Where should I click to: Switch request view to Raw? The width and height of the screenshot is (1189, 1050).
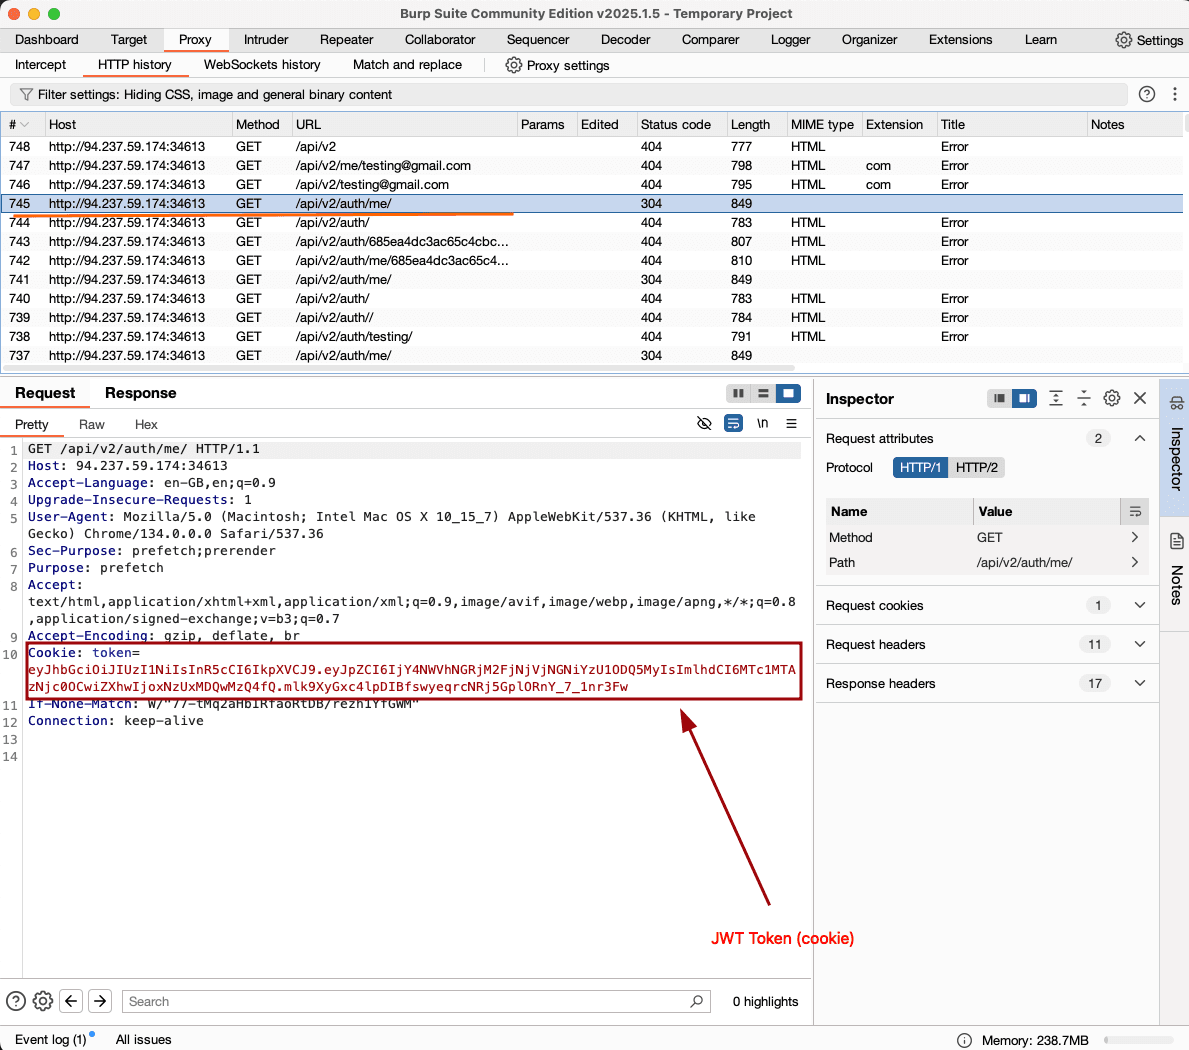92,425
